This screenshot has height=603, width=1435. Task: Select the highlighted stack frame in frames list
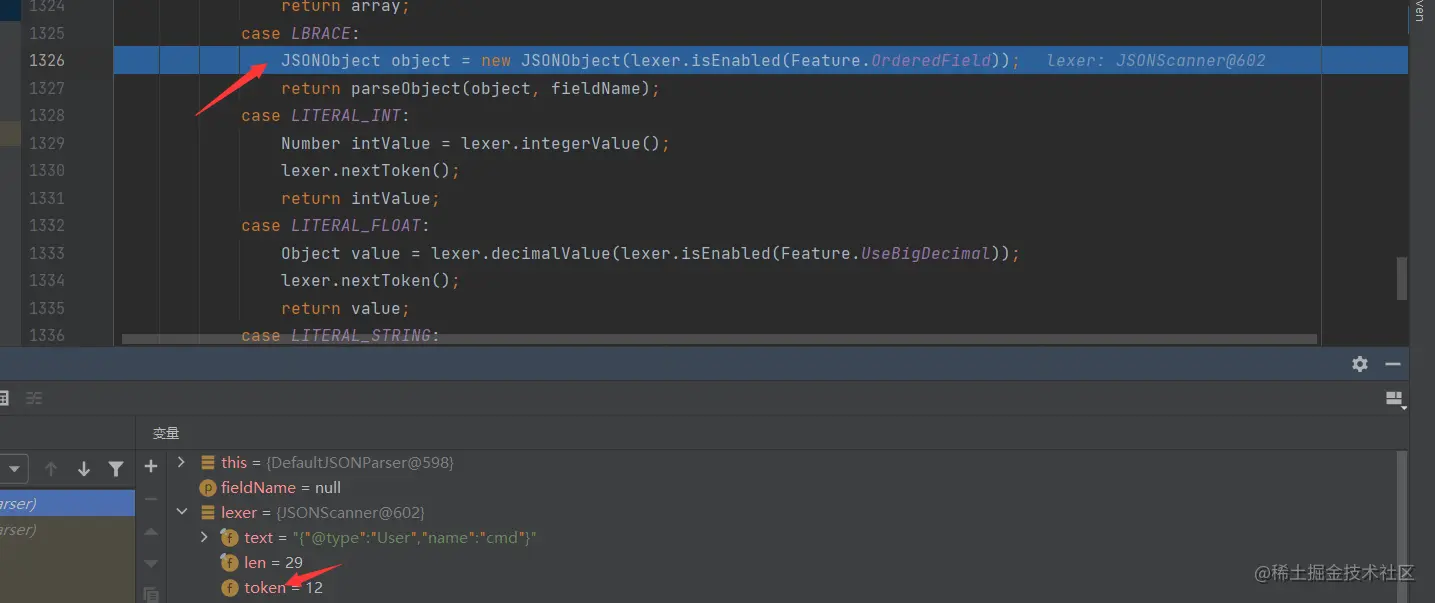click(x=67, y=503)
